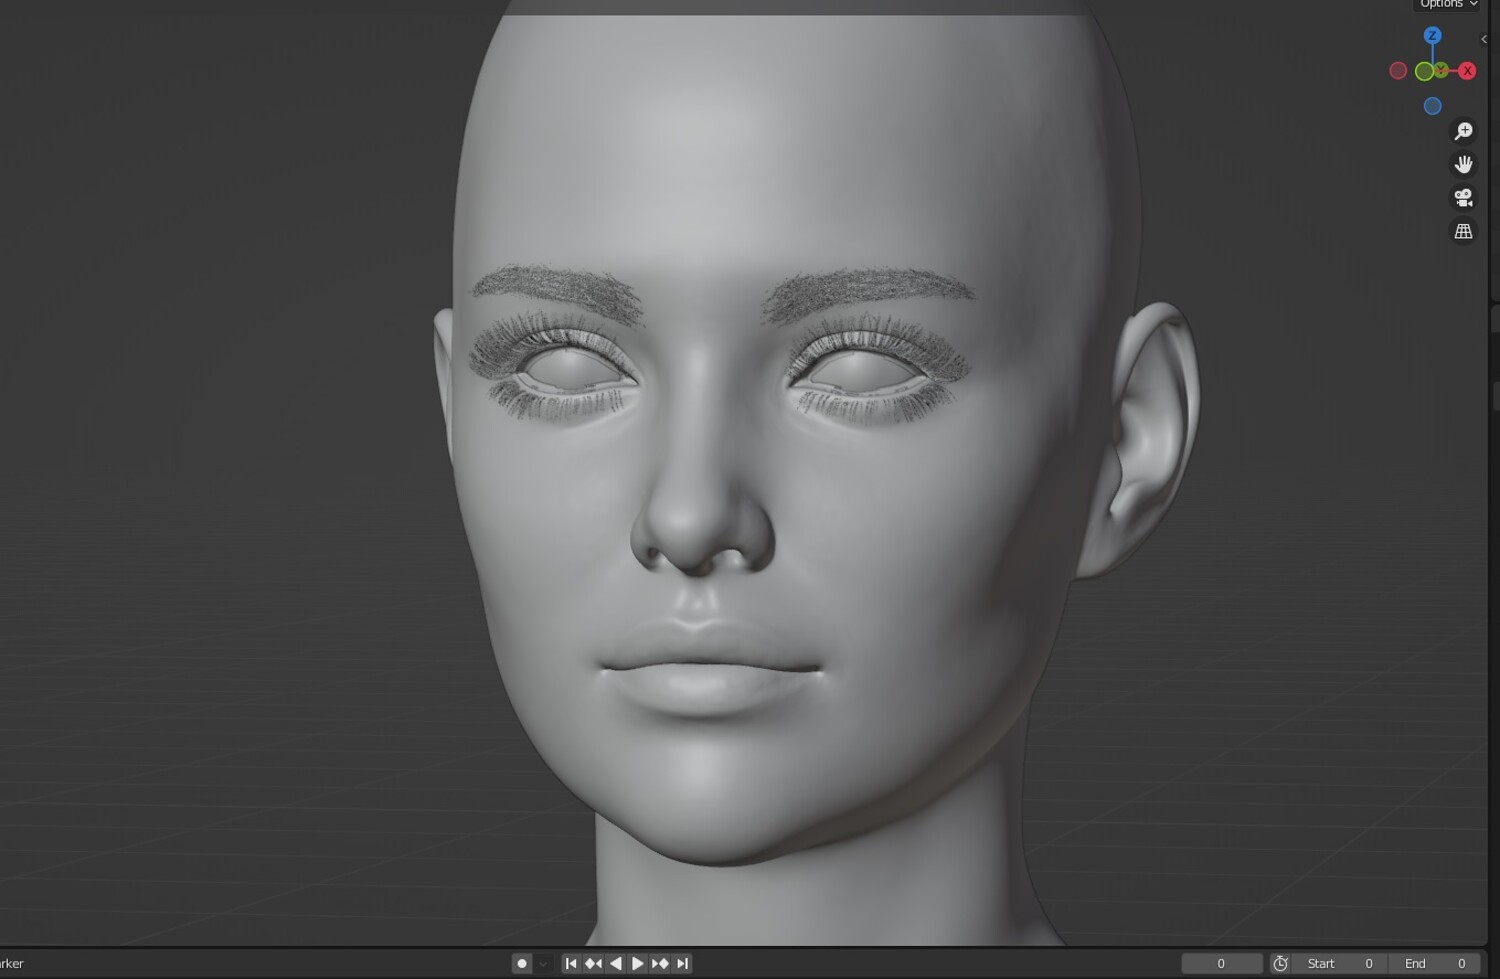1500x979 pixels.
Task: Snap view to negative Z axis circle
Action: [x=1432, y=106]
